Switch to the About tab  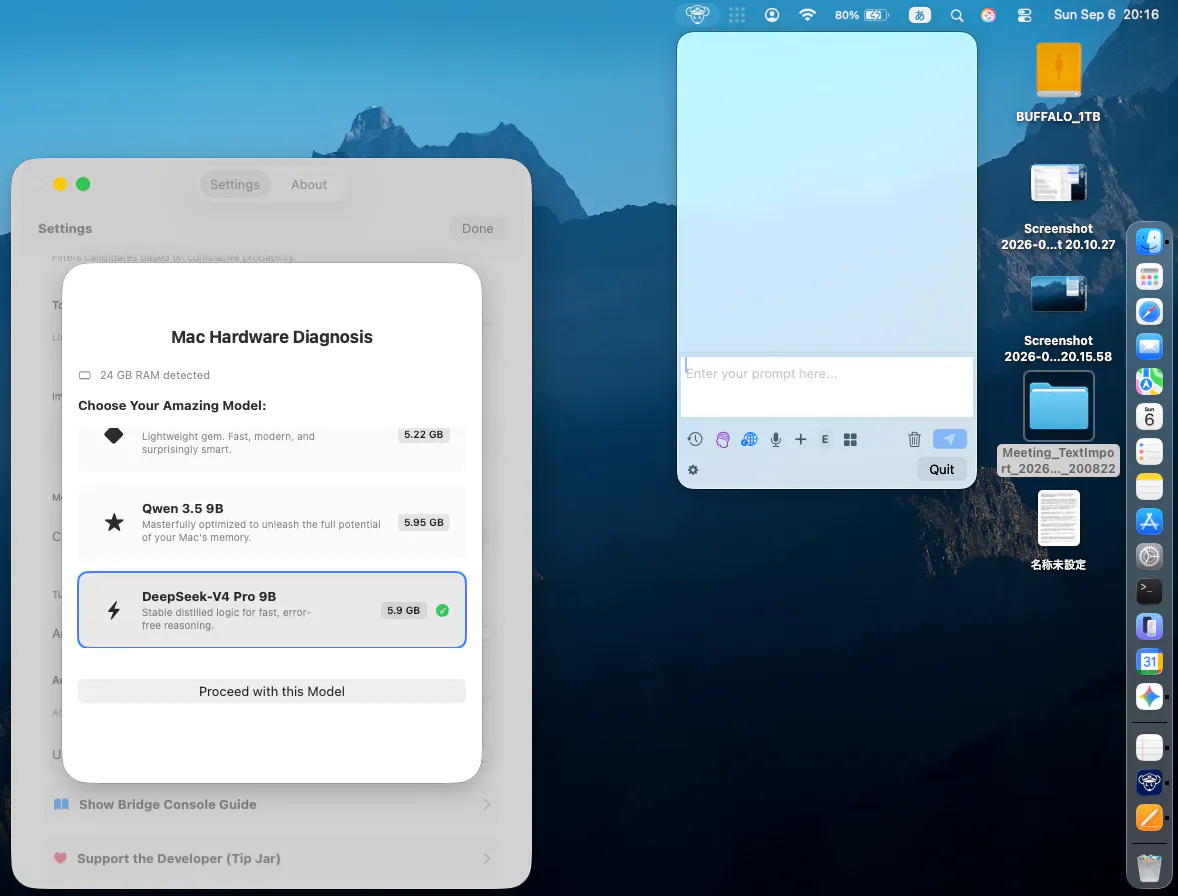(309, 184)
